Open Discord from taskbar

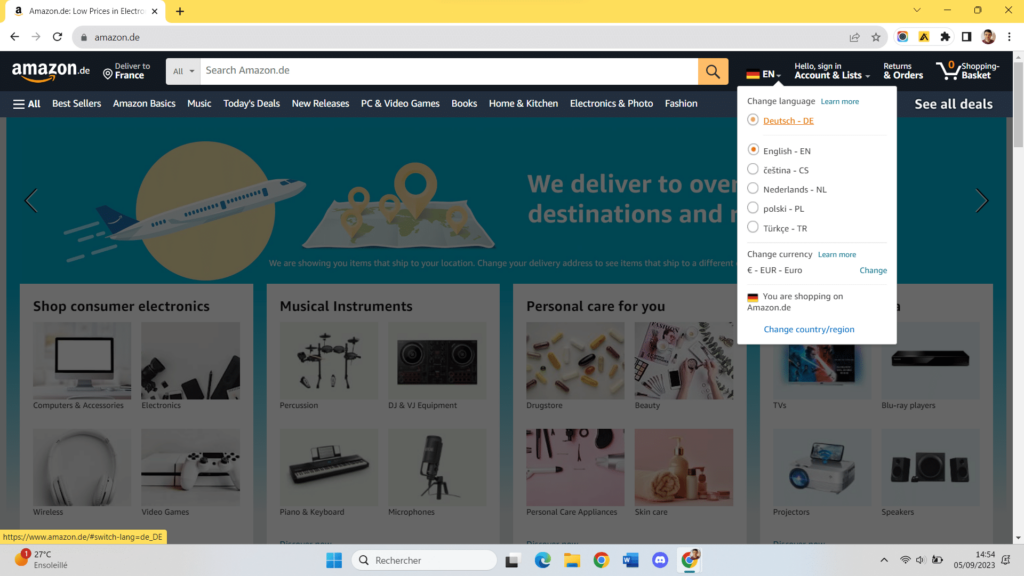pos(660,560)
